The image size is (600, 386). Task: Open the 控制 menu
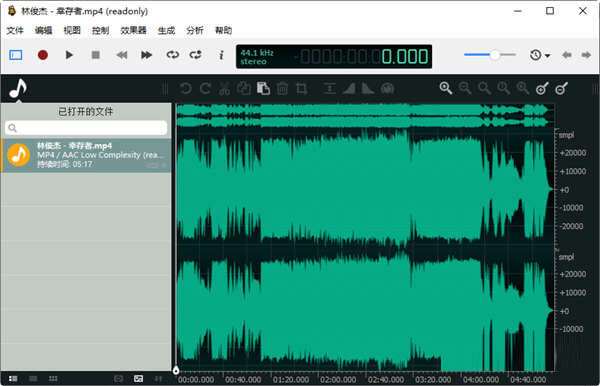[x=101, y=30]
